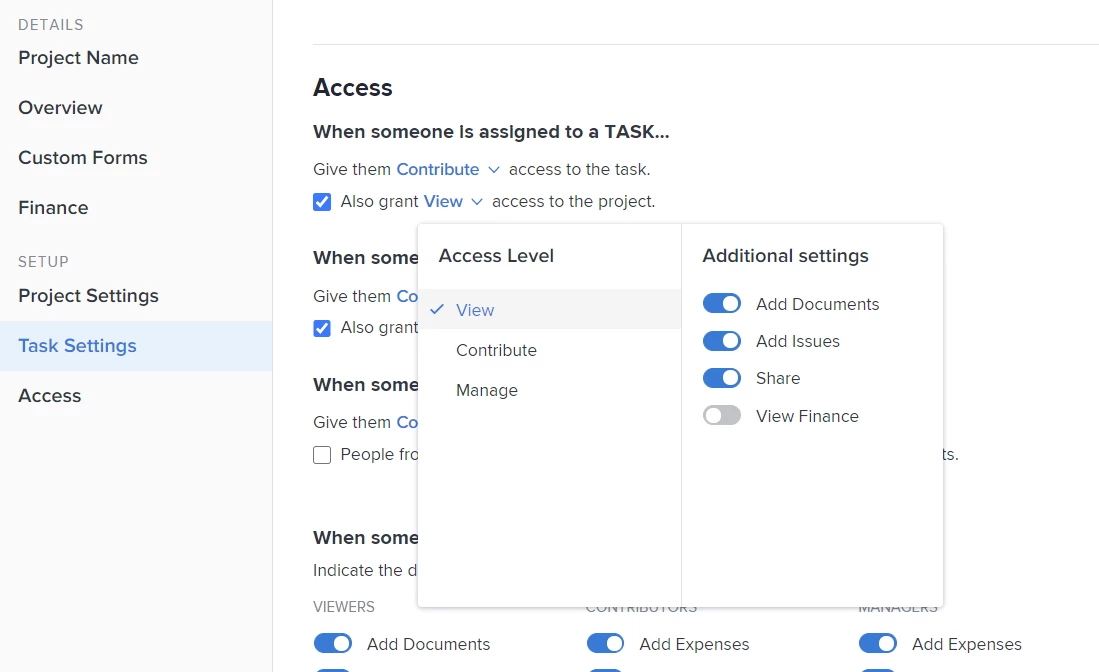
Task: Open Project Settings in sidebar
Action: (88, 296)
